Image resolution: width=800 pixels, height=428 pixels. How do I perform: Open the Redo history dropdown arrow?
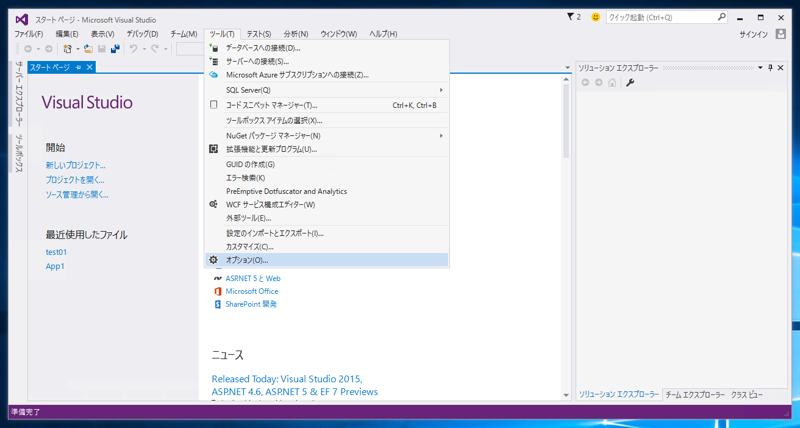(166, 49)
